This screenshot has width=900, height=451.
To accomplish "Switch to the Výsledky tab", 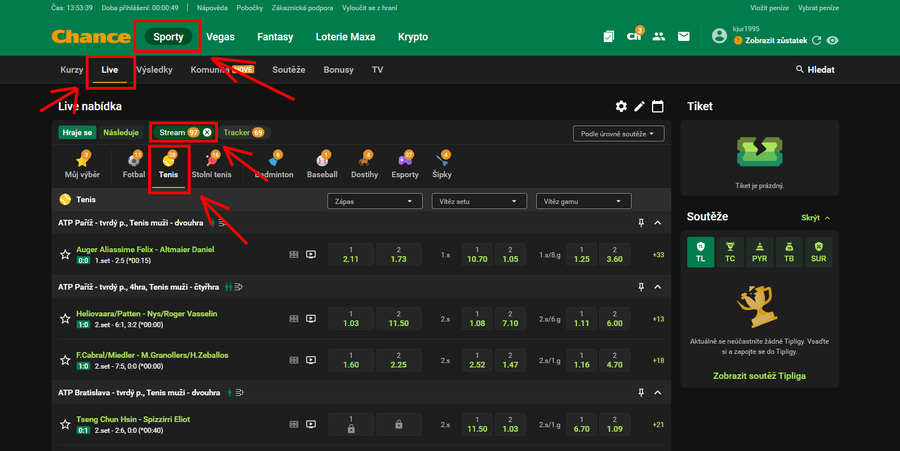I will [x=154, y=70].
